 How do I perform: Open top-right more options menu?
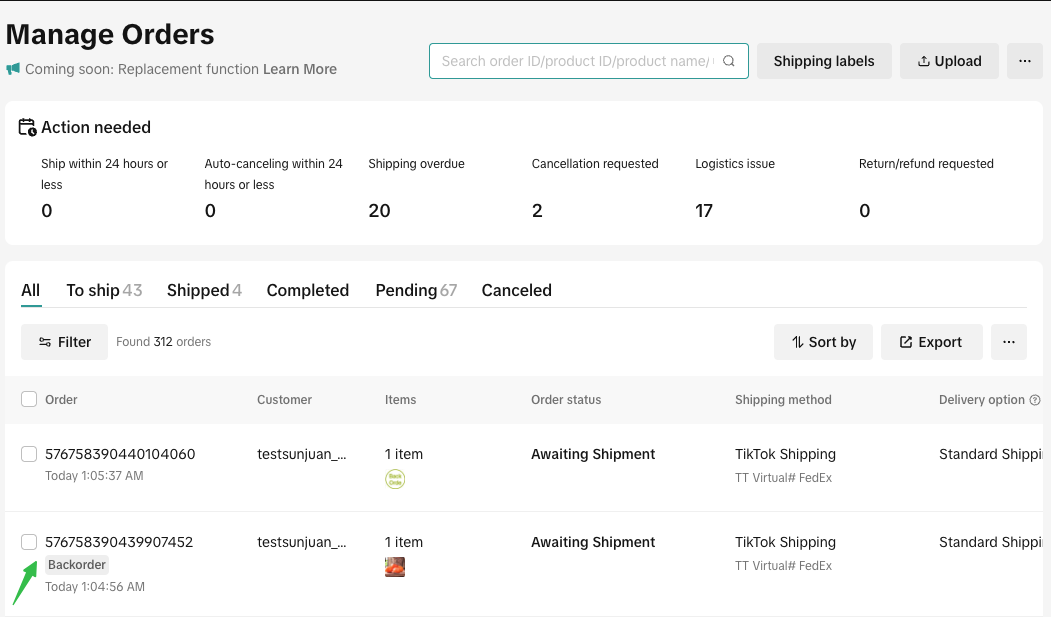coord(1024,61)
